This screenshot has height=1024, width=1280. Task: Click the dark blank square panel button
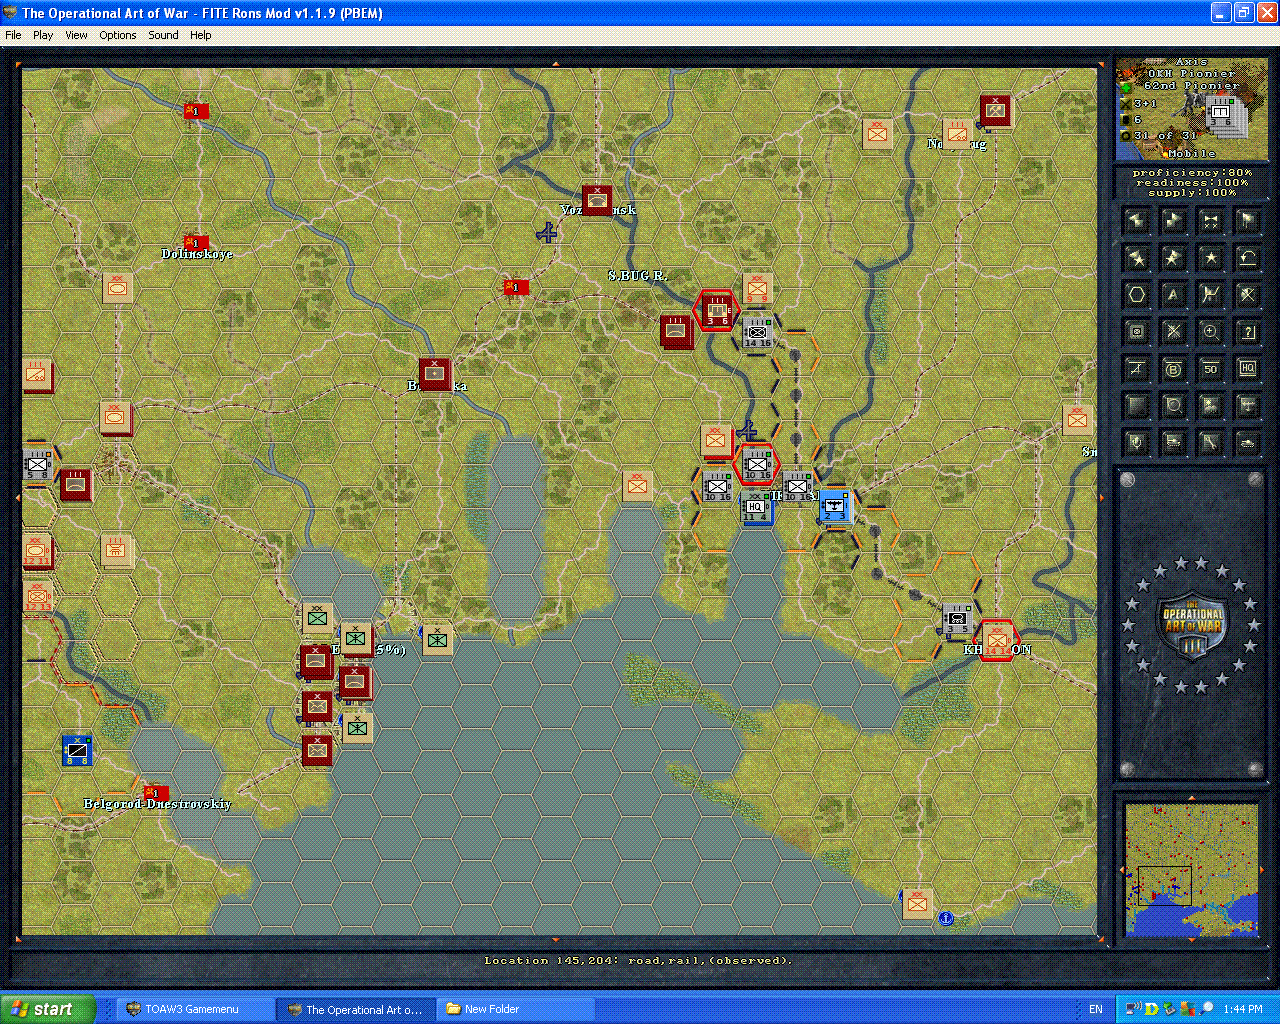pos(1136,406)
